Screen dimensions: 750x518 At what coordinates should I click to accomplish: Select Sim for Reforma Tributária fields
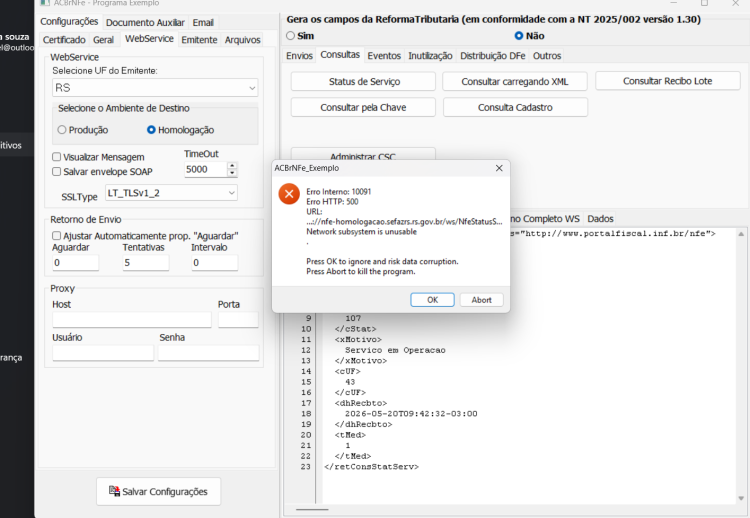coord(290,36)
